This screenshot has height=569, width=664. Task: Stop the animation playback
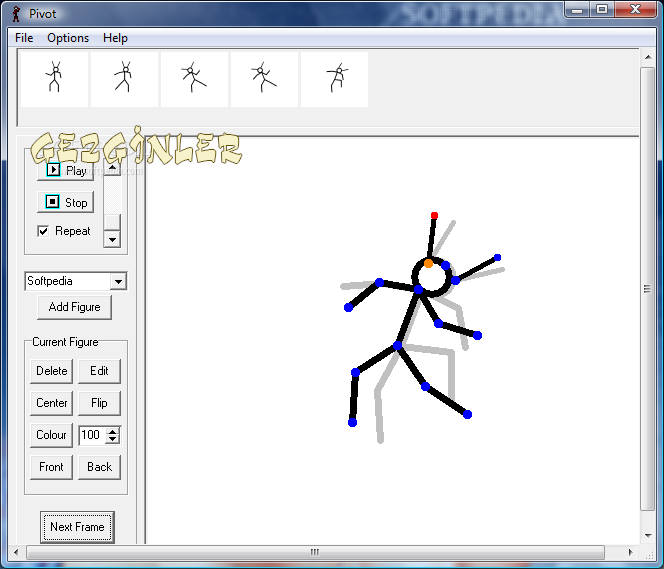[x=66, y=202]
